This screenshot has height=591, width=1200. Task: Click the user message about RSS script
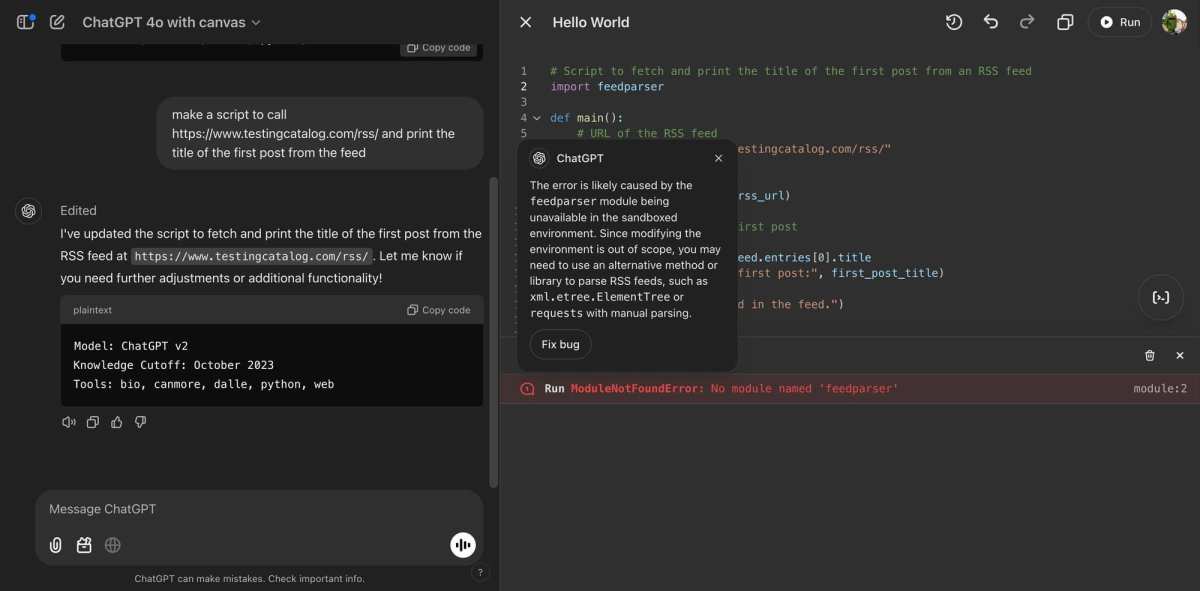pyautogui.click(x=319, y=133)
